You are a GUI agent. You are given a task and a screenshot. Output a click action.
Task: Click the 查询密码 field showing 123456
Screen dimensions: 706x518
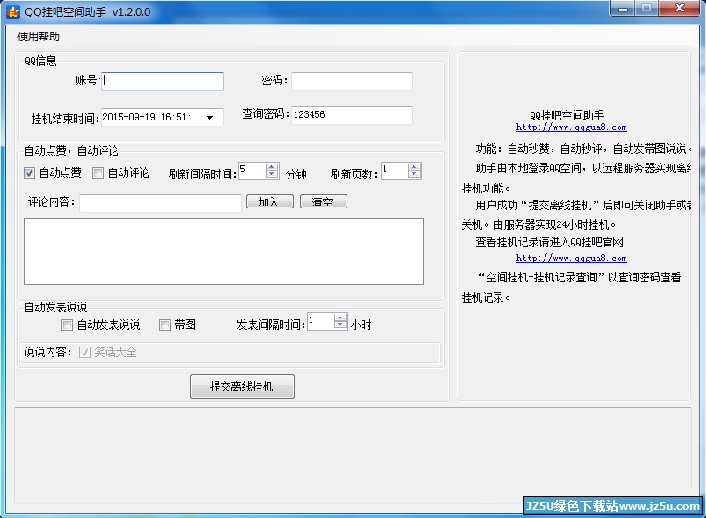coord(352,115)
